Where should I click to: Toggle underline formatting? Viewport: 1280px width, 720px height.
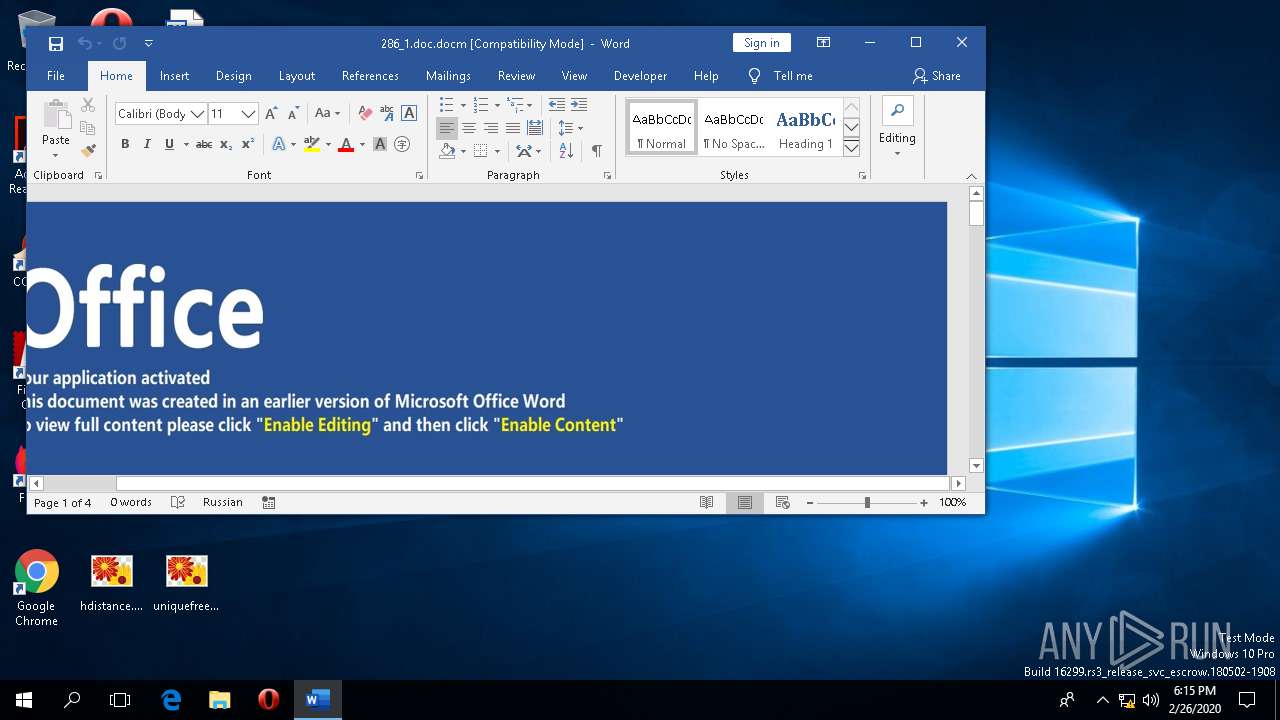coord(169,144)
